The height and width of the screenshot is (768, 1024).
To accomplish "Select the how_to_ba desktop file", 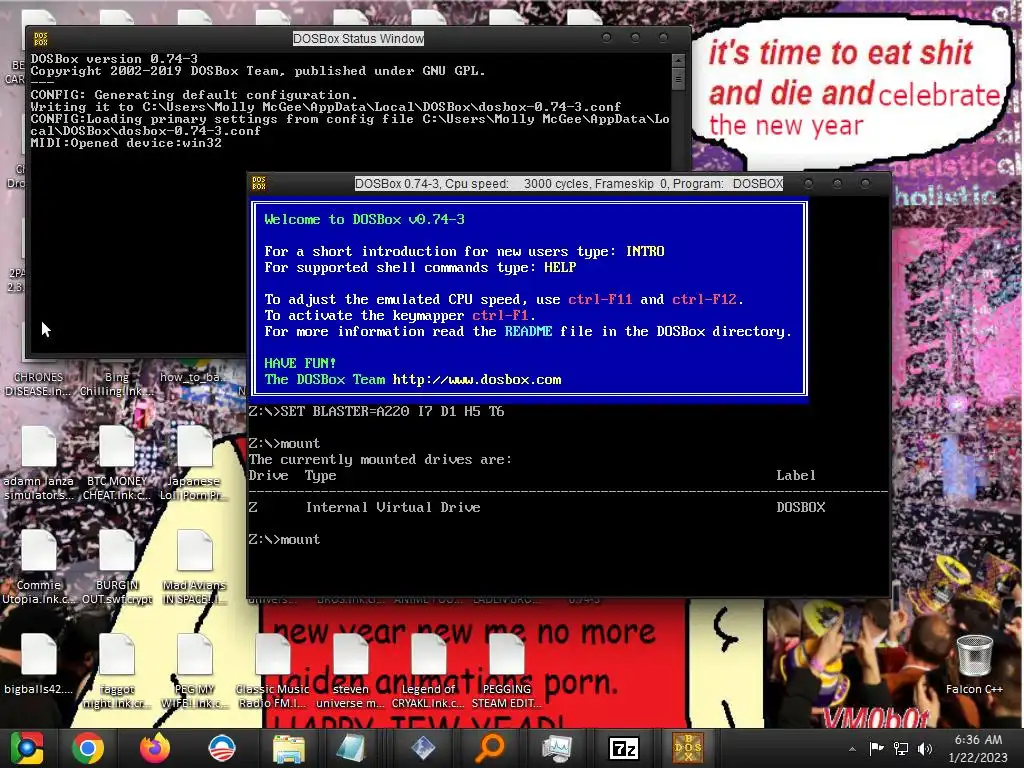I will pyautogui.click(x=193, y=377).
